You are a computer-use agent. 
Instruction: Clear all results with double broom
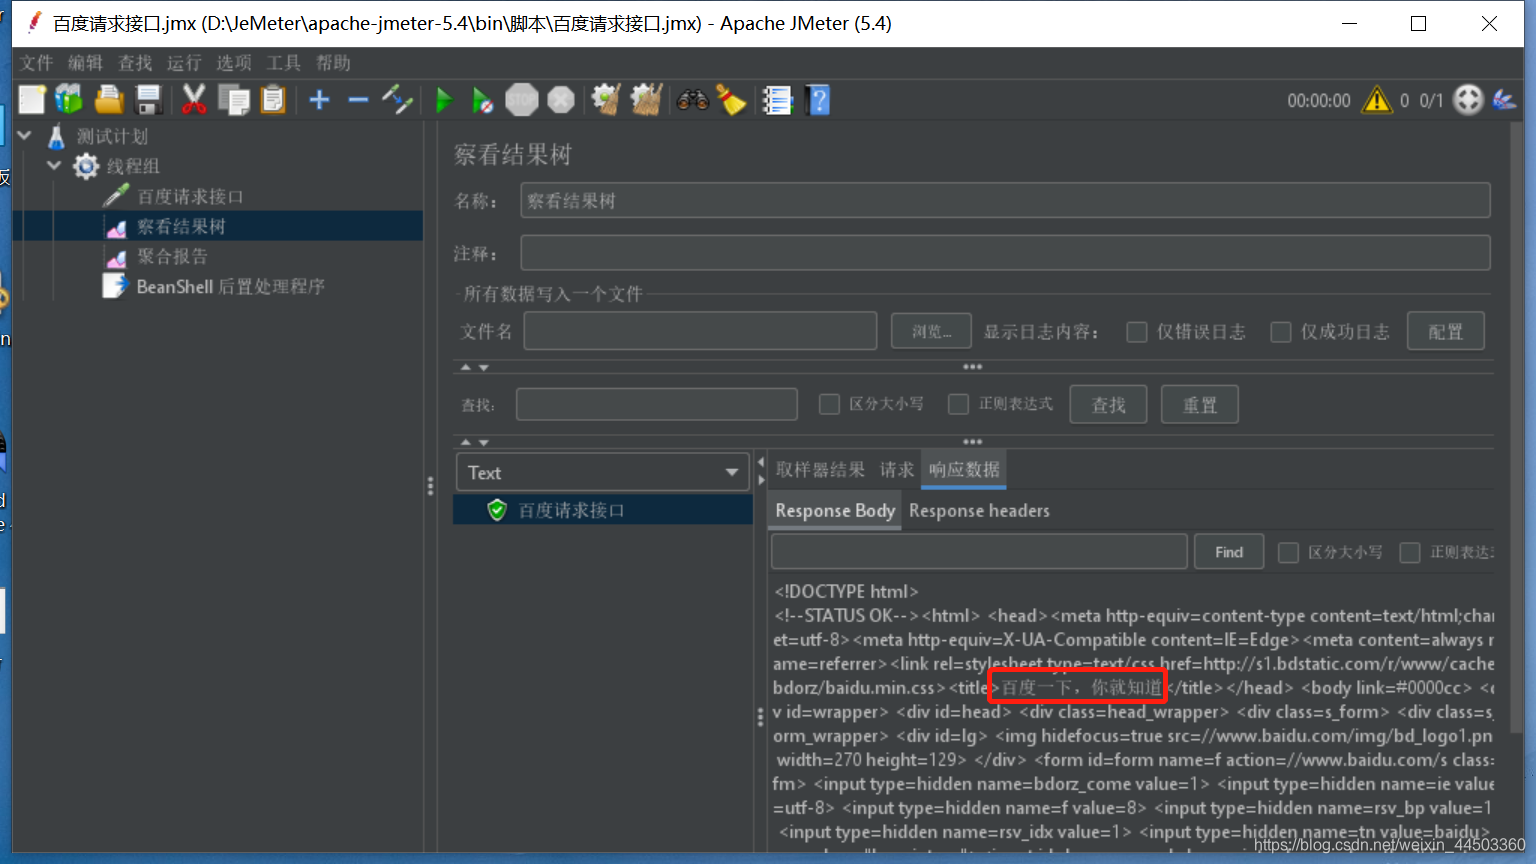point(646,100)
